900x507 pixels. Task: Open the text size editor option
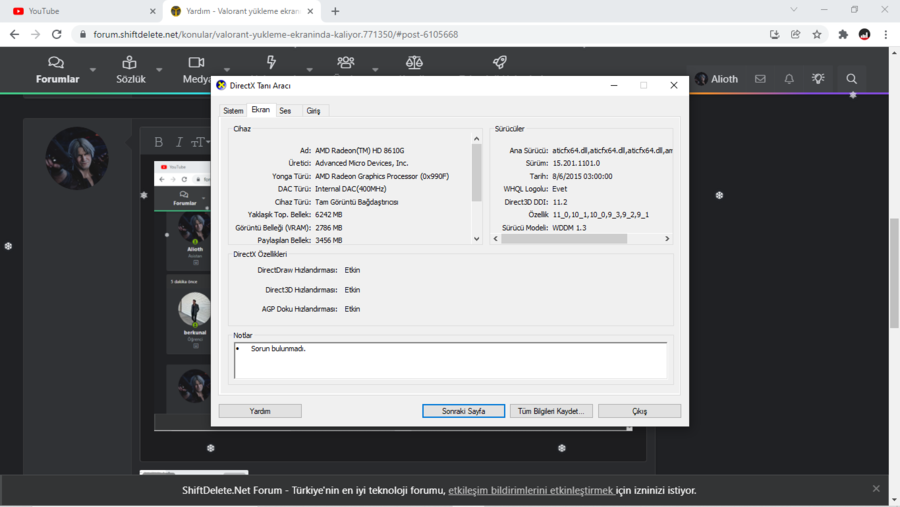pos(200,142)
